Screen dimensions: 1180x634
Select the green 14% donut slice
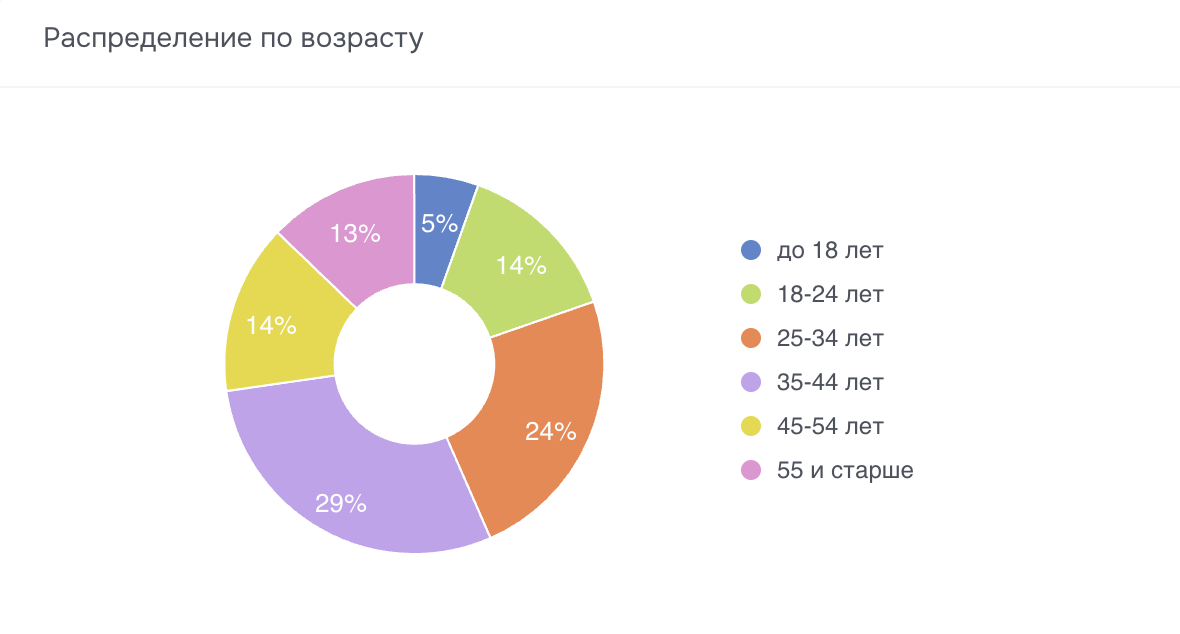[520, 264]
